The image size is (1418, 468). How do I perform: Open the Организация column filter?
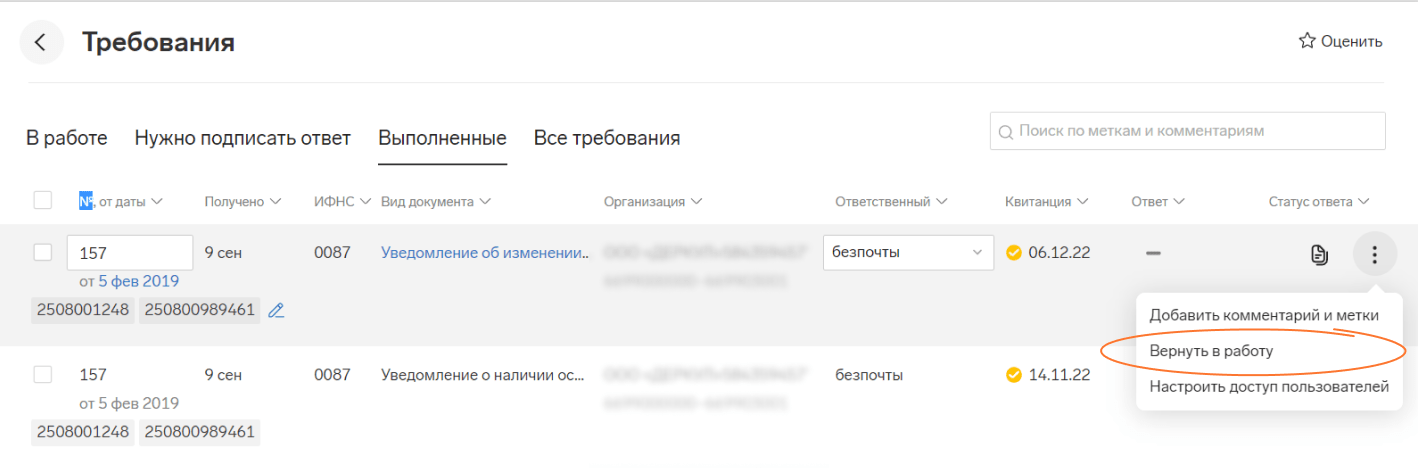pos(653,201)
